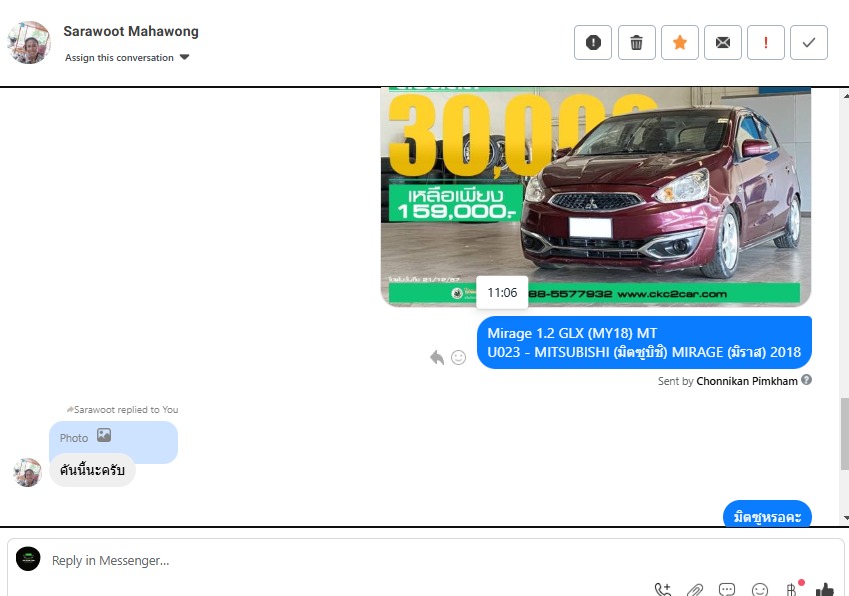Open emoji picker in reply bar

click(760, 590)
